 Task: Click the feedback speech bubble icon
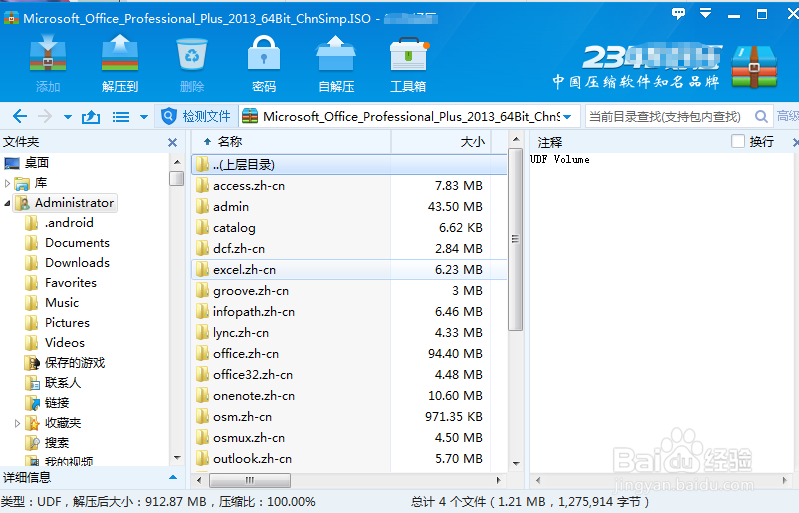(678, 14)
